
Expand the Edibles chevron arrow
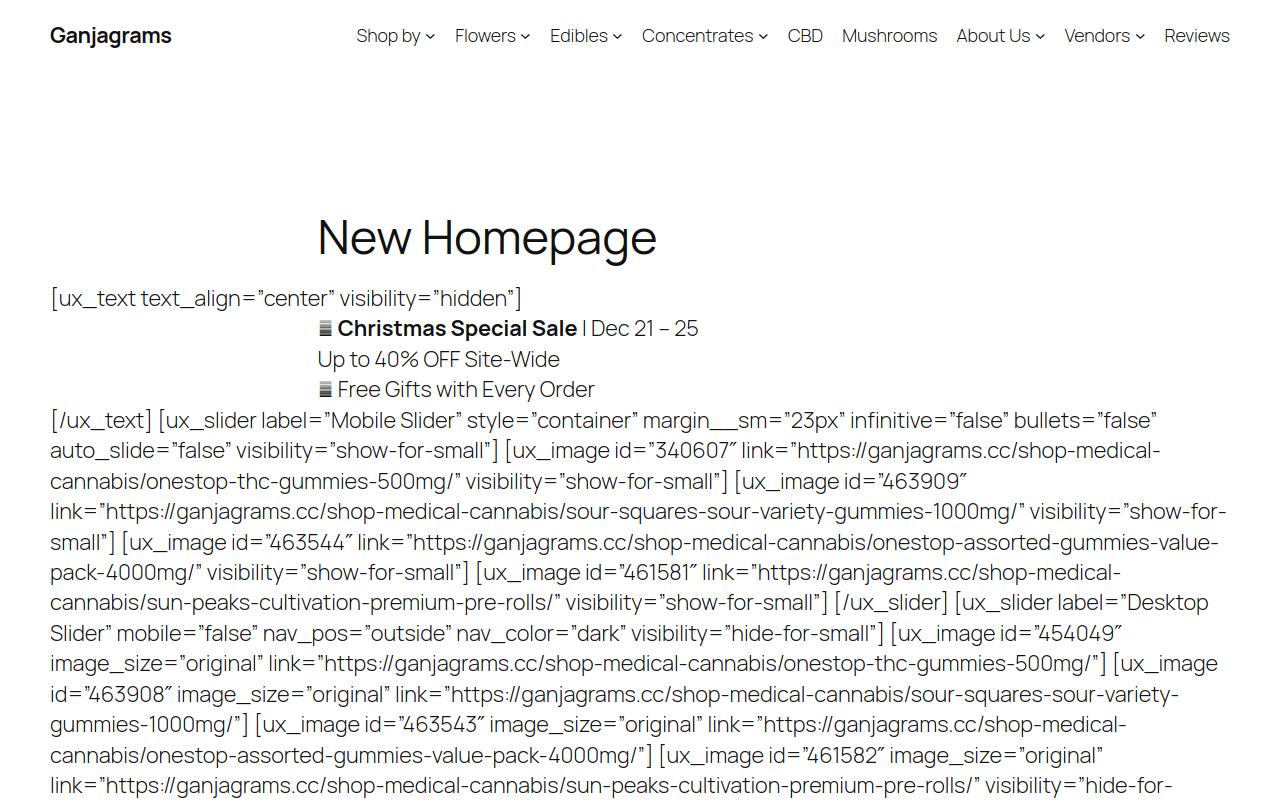point(617,37)
